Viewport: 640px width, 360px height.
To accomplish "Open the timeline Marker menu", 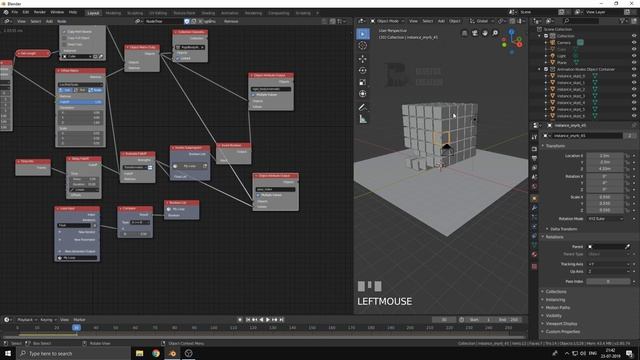I will tap(79, 320).
